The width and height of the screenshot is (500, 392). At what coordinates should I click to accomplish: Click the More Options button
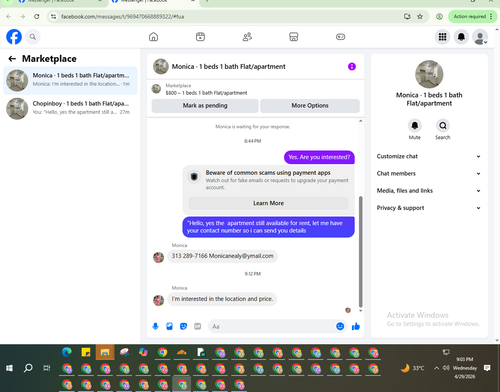(310, 106)
